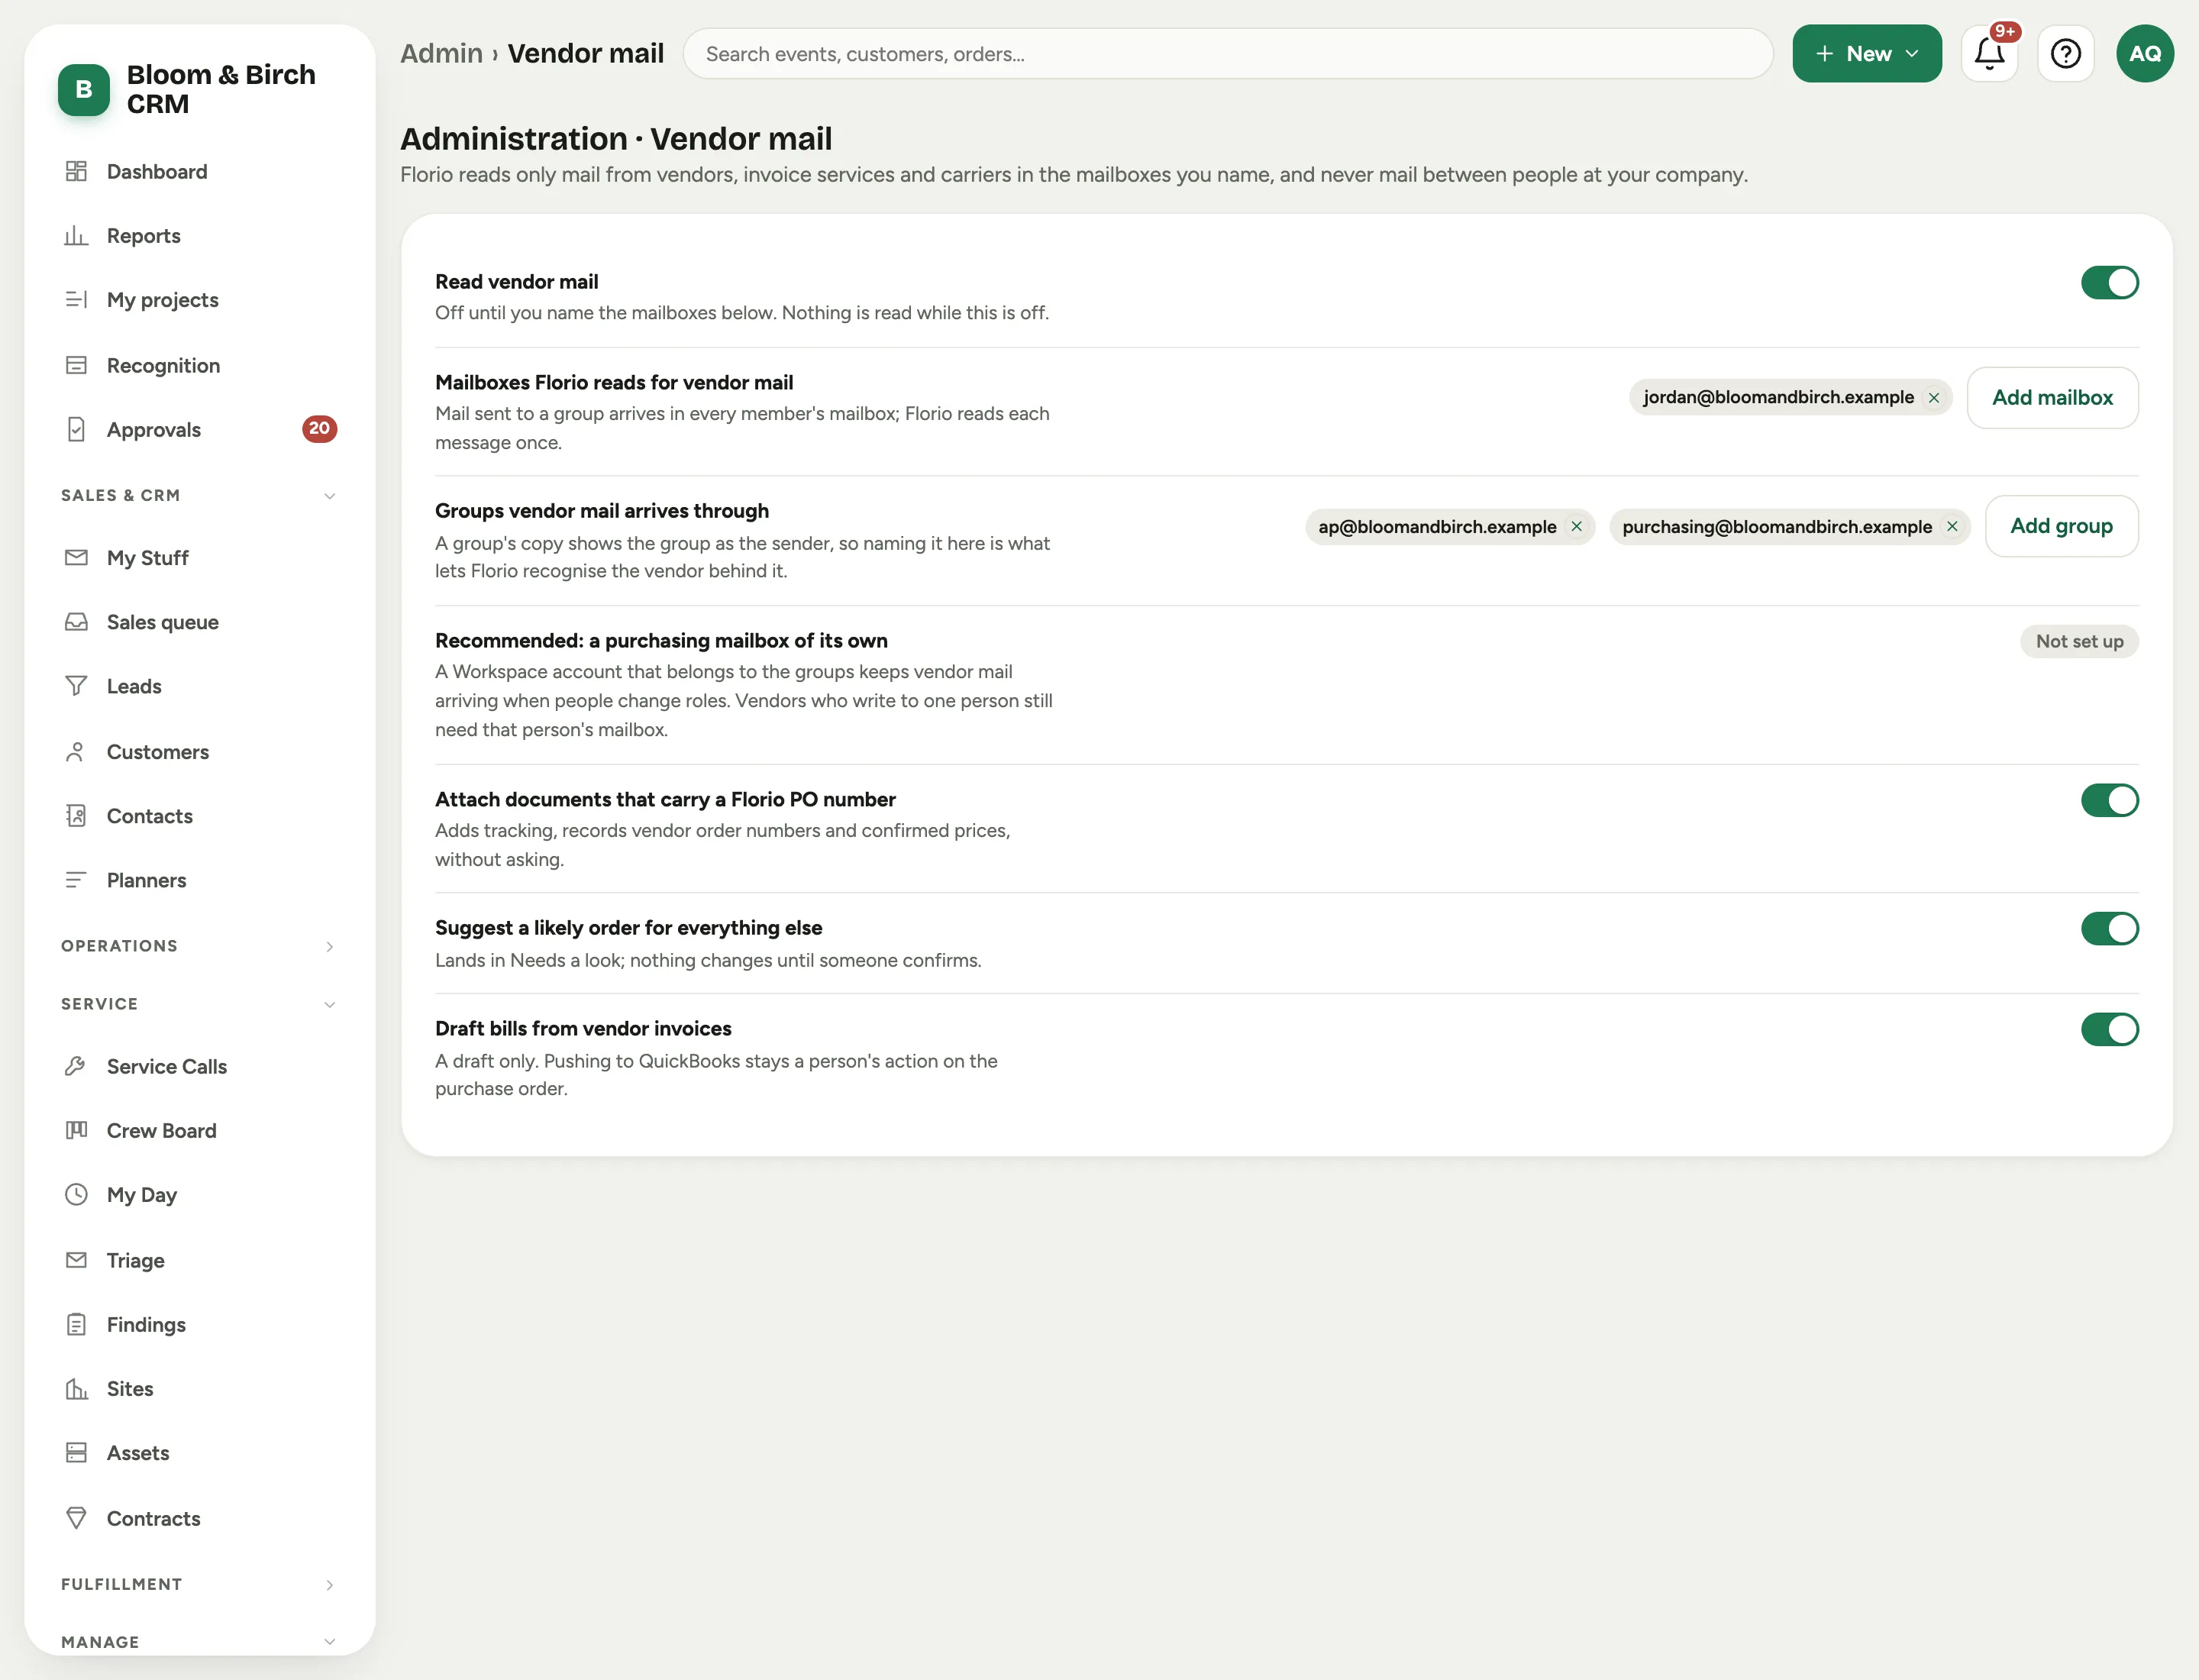Click the Reports bar chart icon
This screenshot has width=2199, height=1680.
(76, 236)
